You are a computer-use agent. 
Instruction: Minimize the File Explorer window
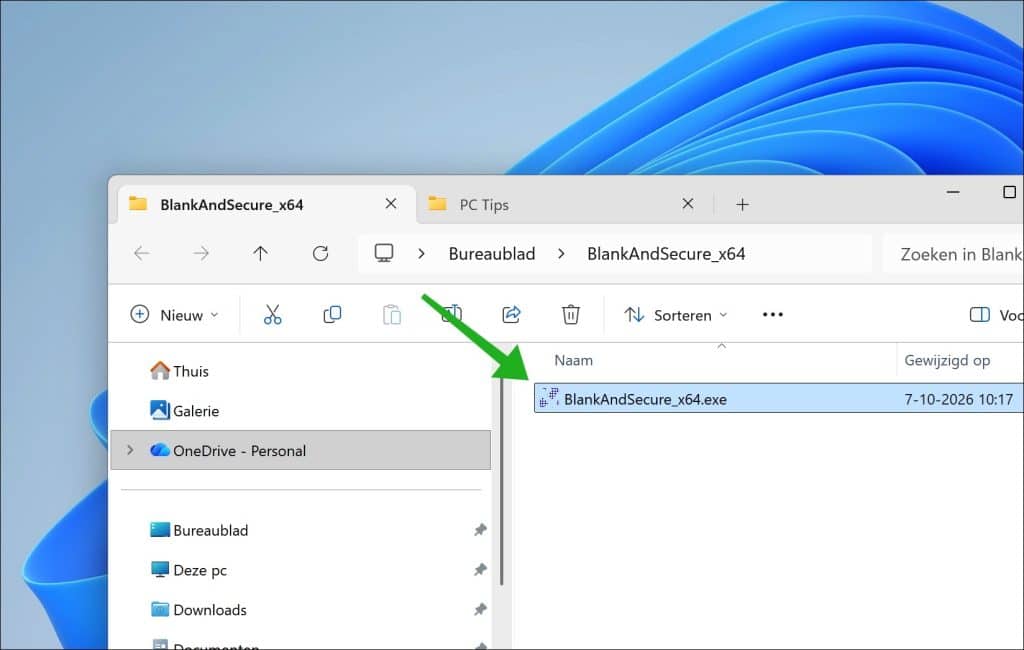point(953,192)
